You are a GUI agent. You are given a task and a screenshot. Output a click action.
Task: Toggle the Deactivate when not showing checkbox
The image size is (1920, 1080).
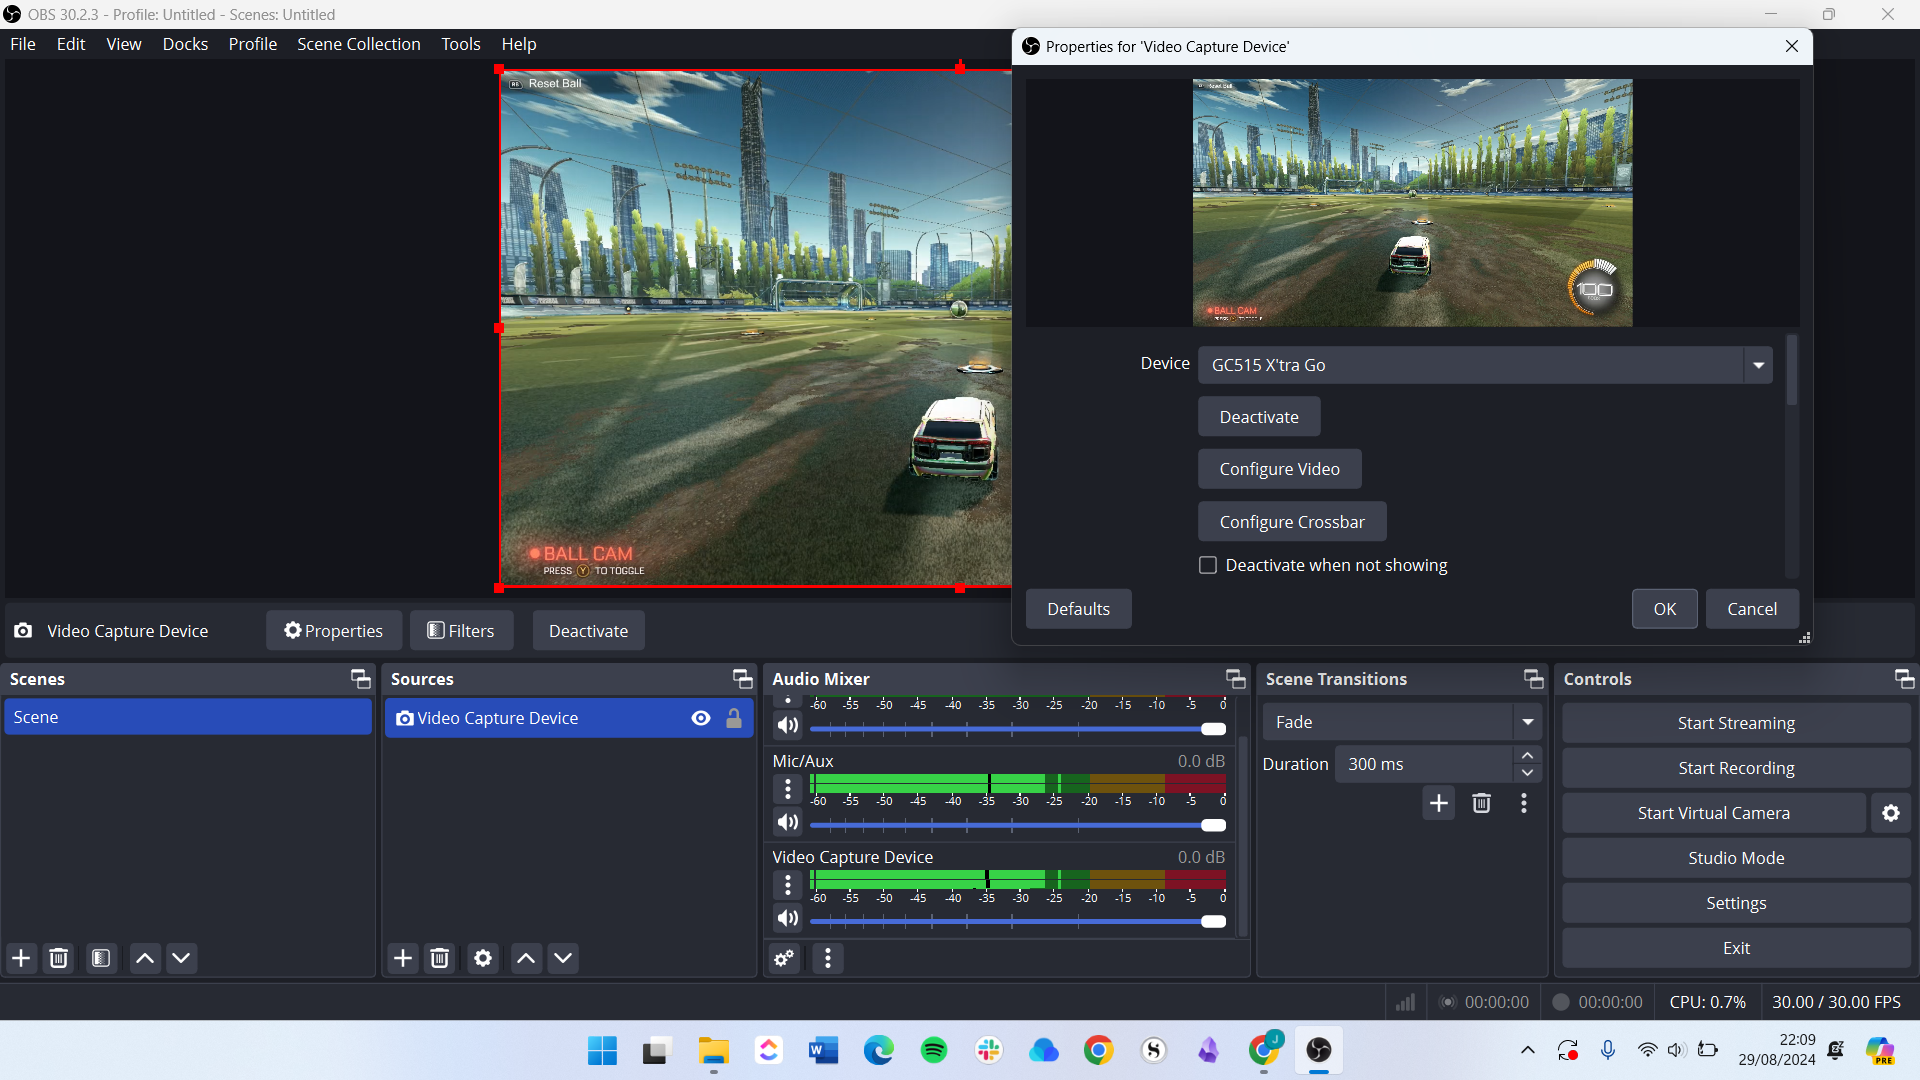click(x=1208, y=564)
